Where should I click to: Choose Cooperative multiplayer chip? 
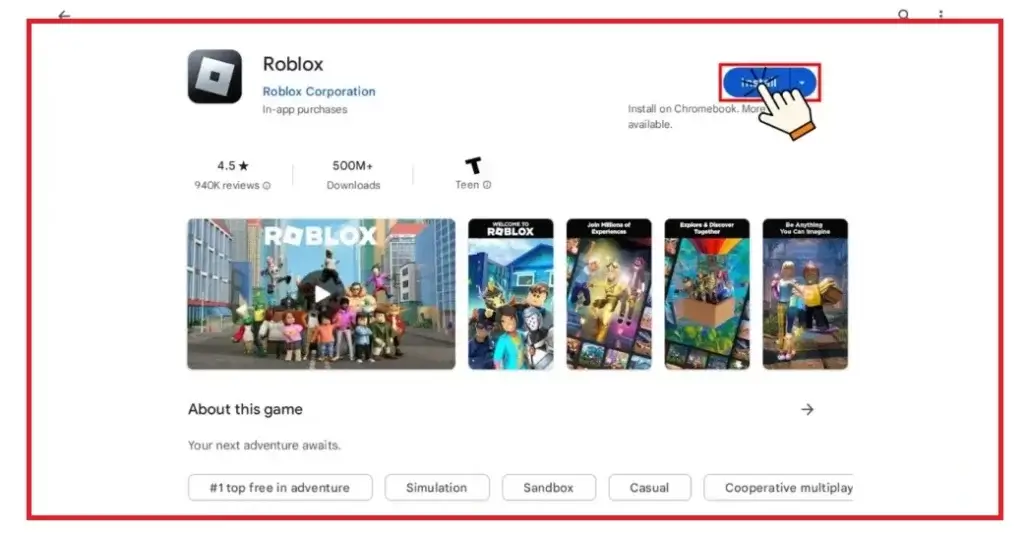(778, 488)
